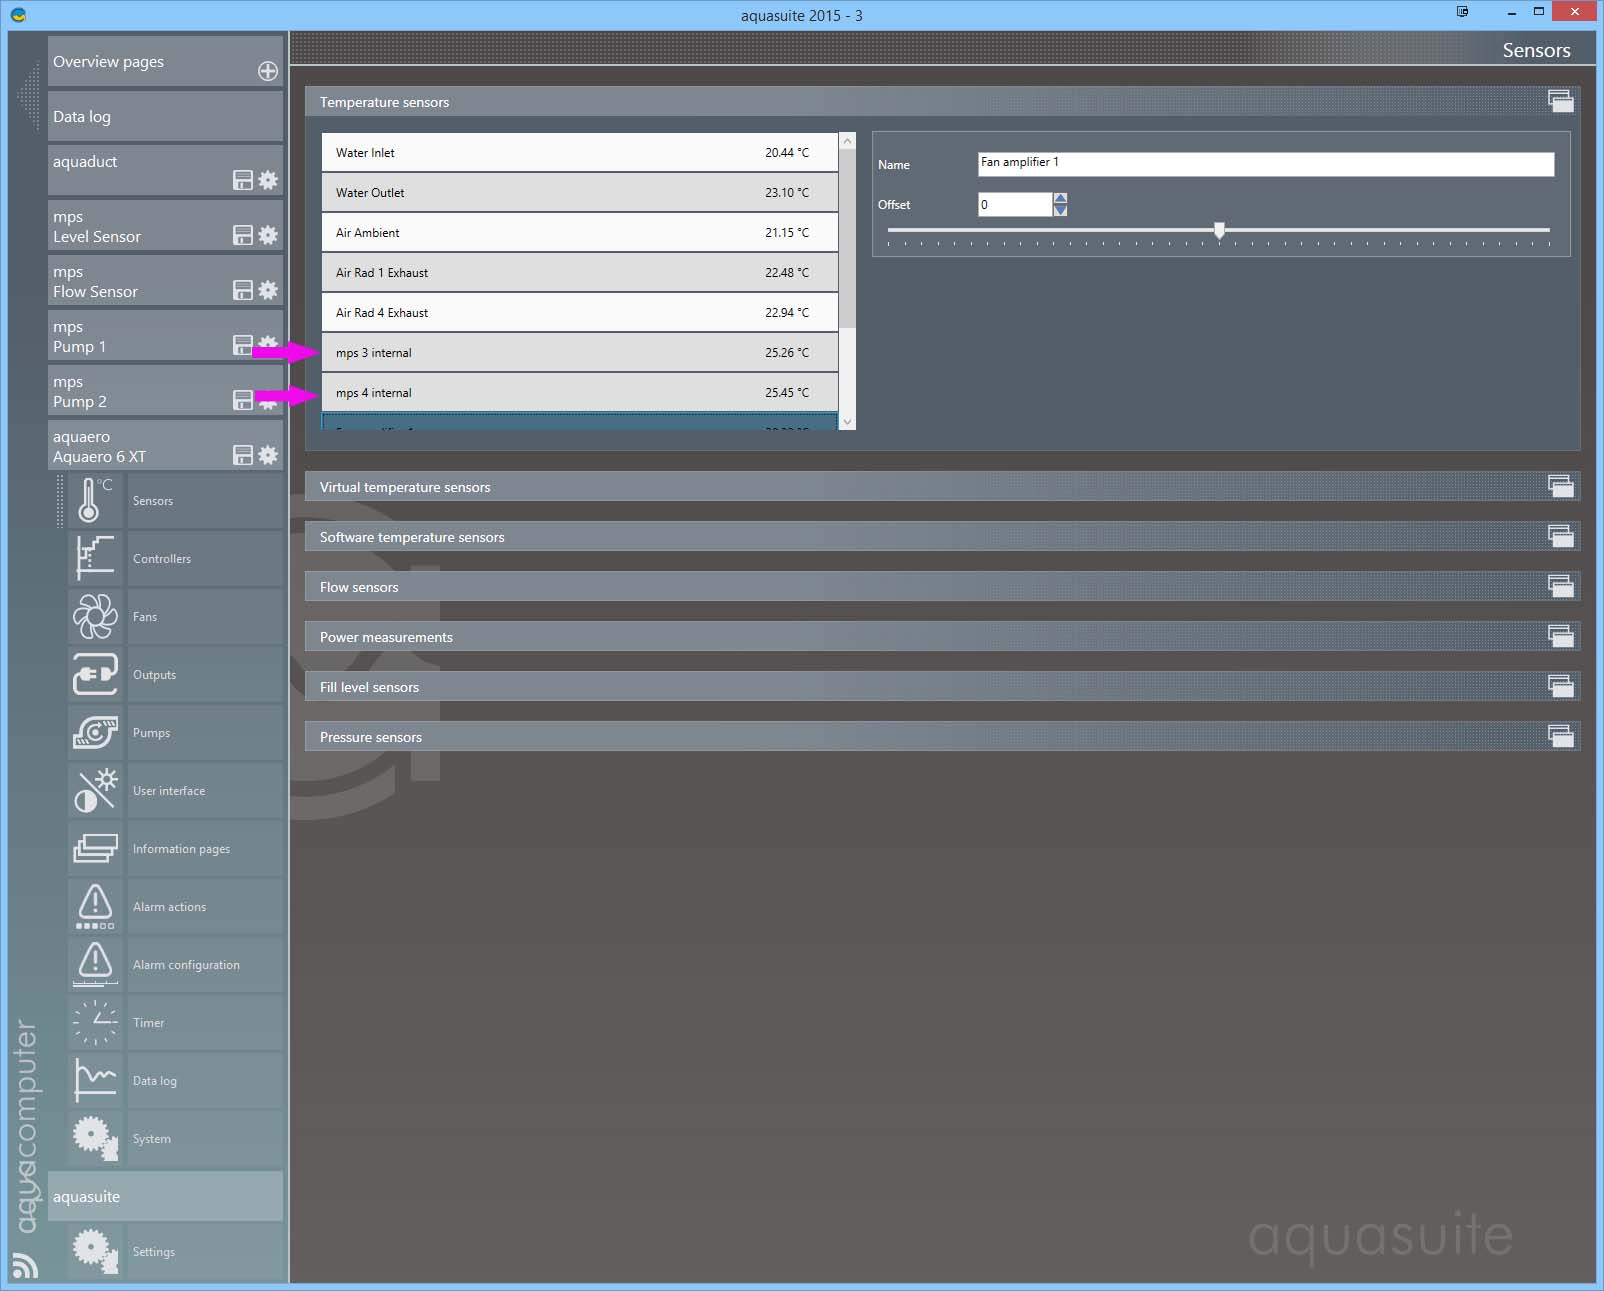Screen dimensions: 1604x1291
Task: Click the Alarm actions warning icon
Action: tap(95, 906)
